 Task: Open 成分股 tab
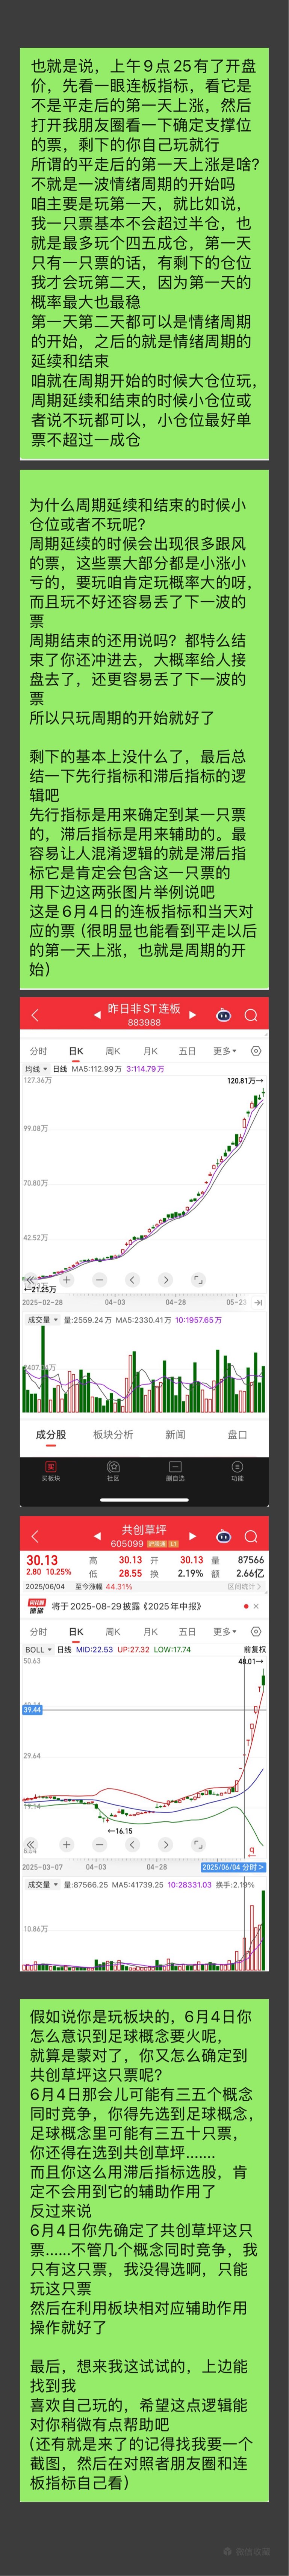pos(51,1434)
